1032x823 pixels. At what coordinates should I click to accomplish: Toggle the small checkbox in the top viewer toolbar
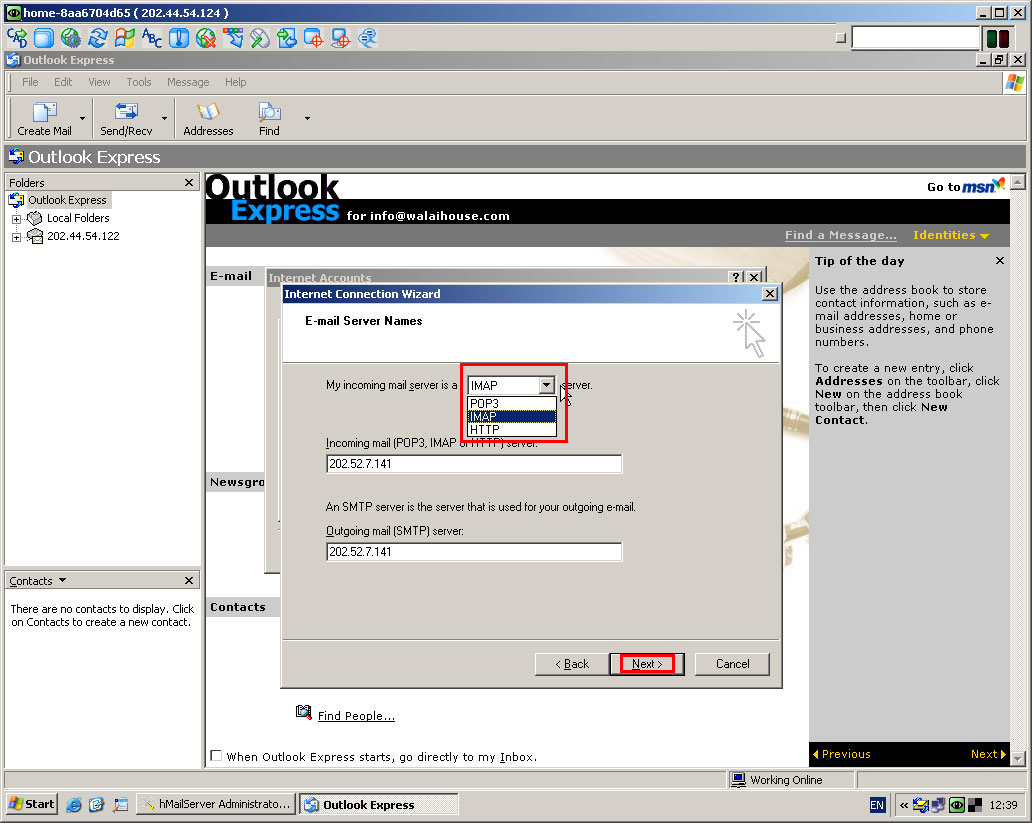(x=840, y=38)
